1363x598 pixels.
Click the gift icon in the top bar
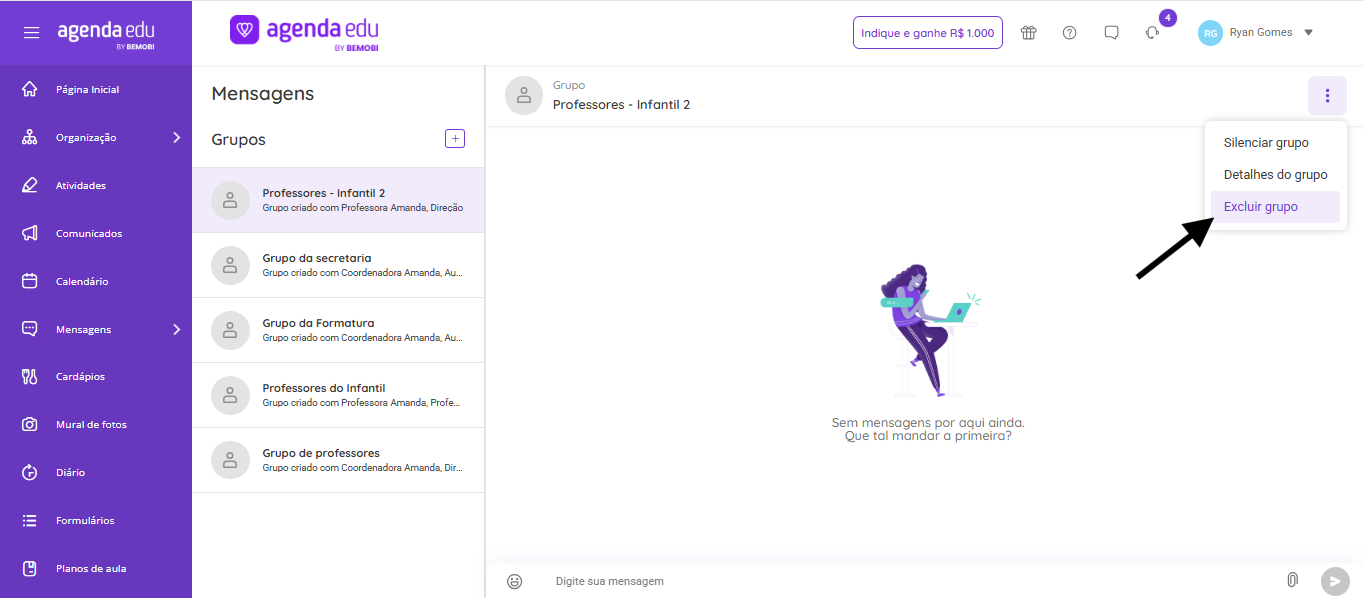[x=1028, y=32]
